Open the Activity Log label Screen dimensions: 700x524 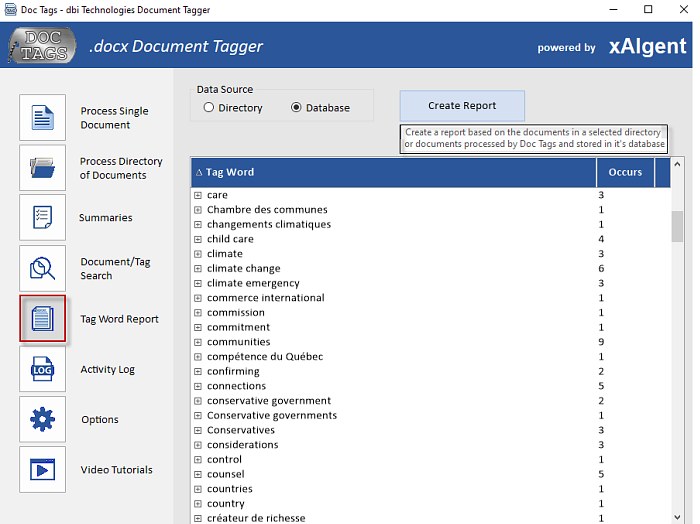108,370
